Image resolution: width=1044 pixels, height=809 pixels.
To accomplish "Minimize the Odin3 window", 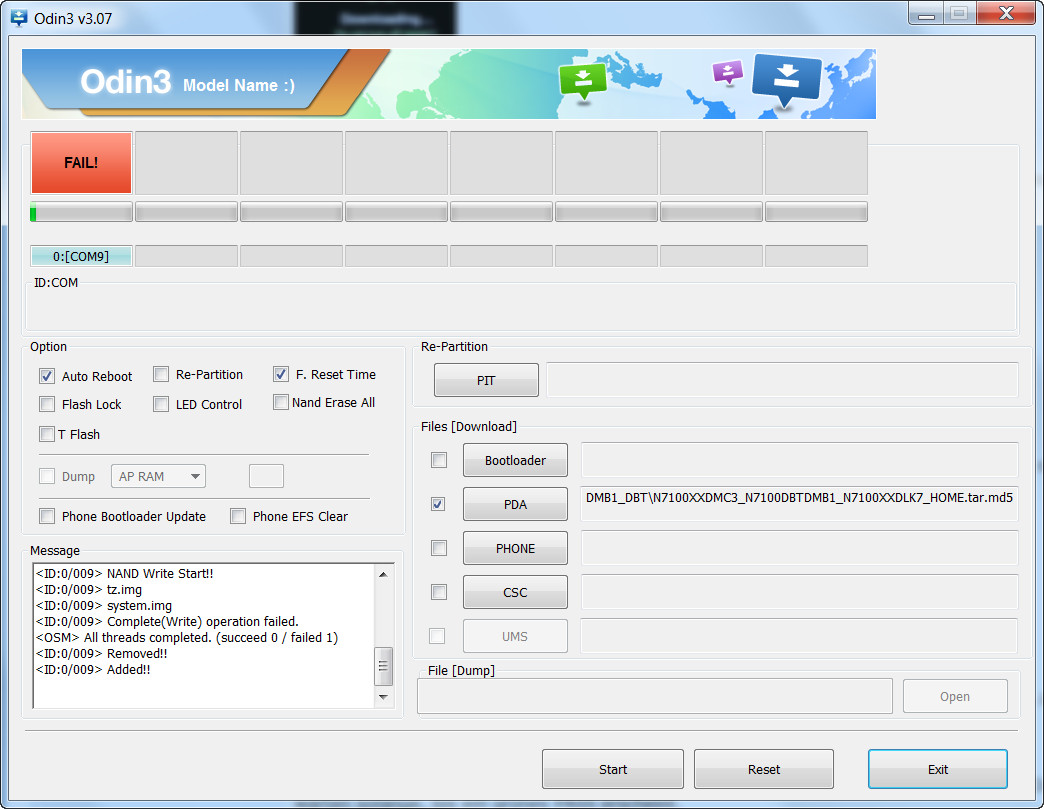I will [925, 13].
